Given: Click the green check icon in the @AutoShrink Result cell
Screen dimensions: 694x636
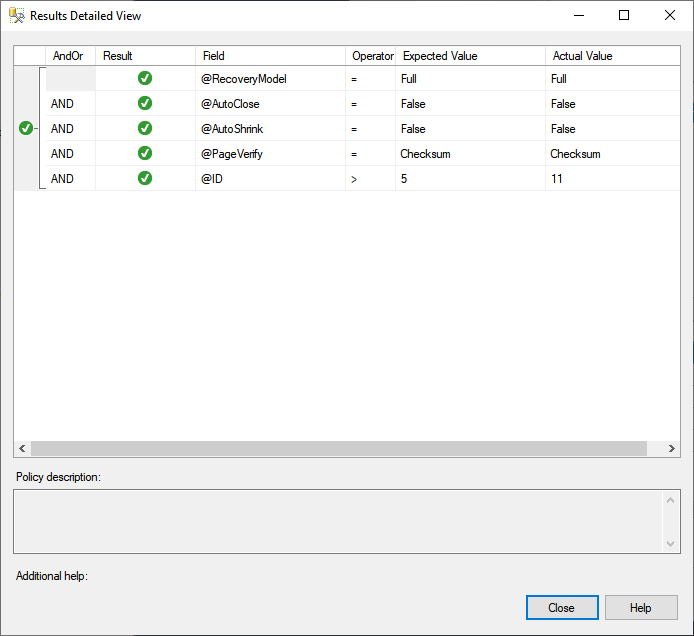Looking at the screenshot, I should 145,128.
